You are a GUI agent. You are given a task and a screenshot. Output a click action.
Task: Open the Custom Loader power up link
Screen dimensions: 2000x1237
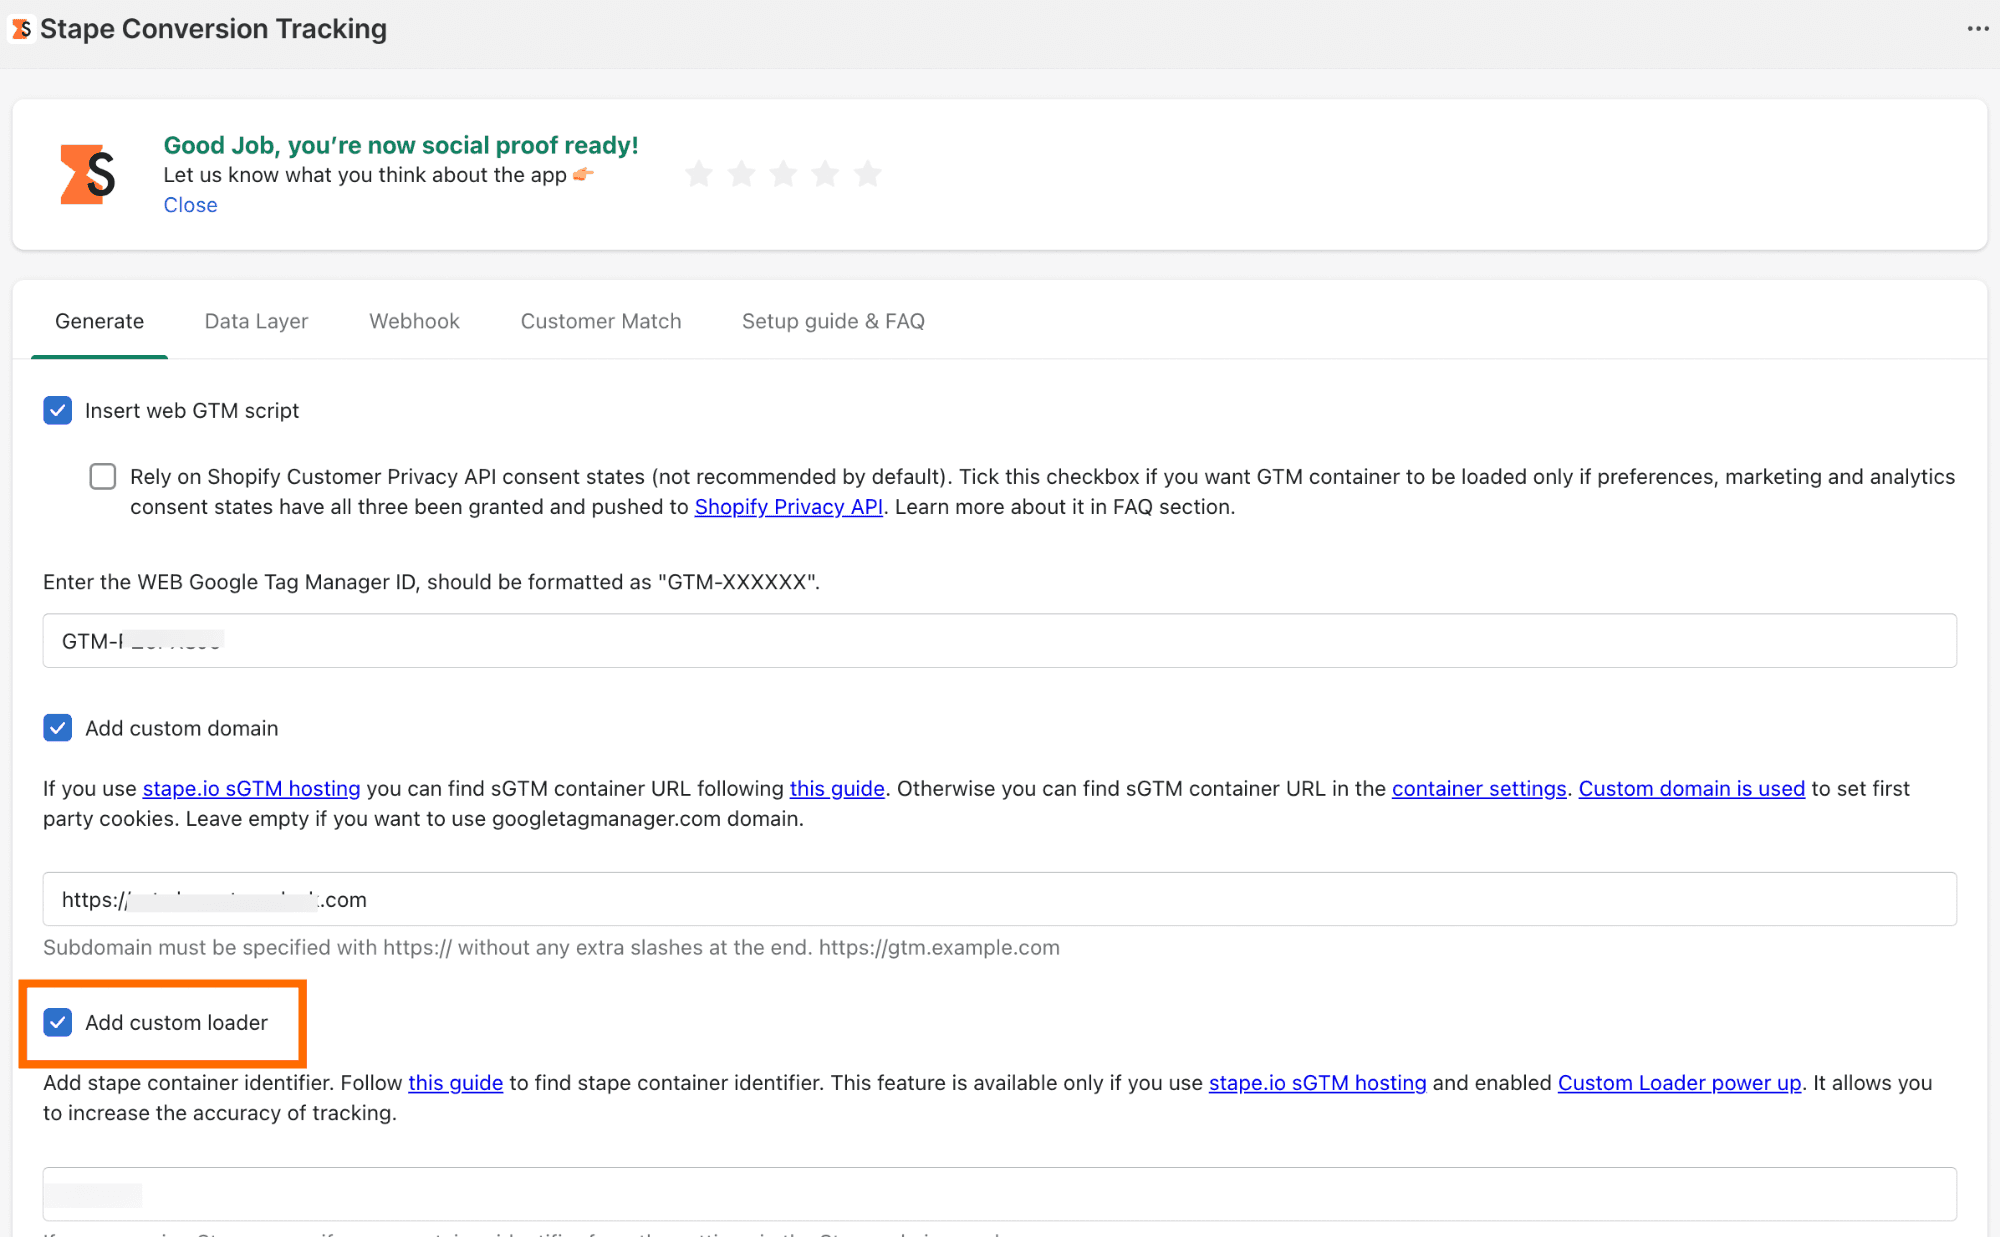coord(1678,1083)
